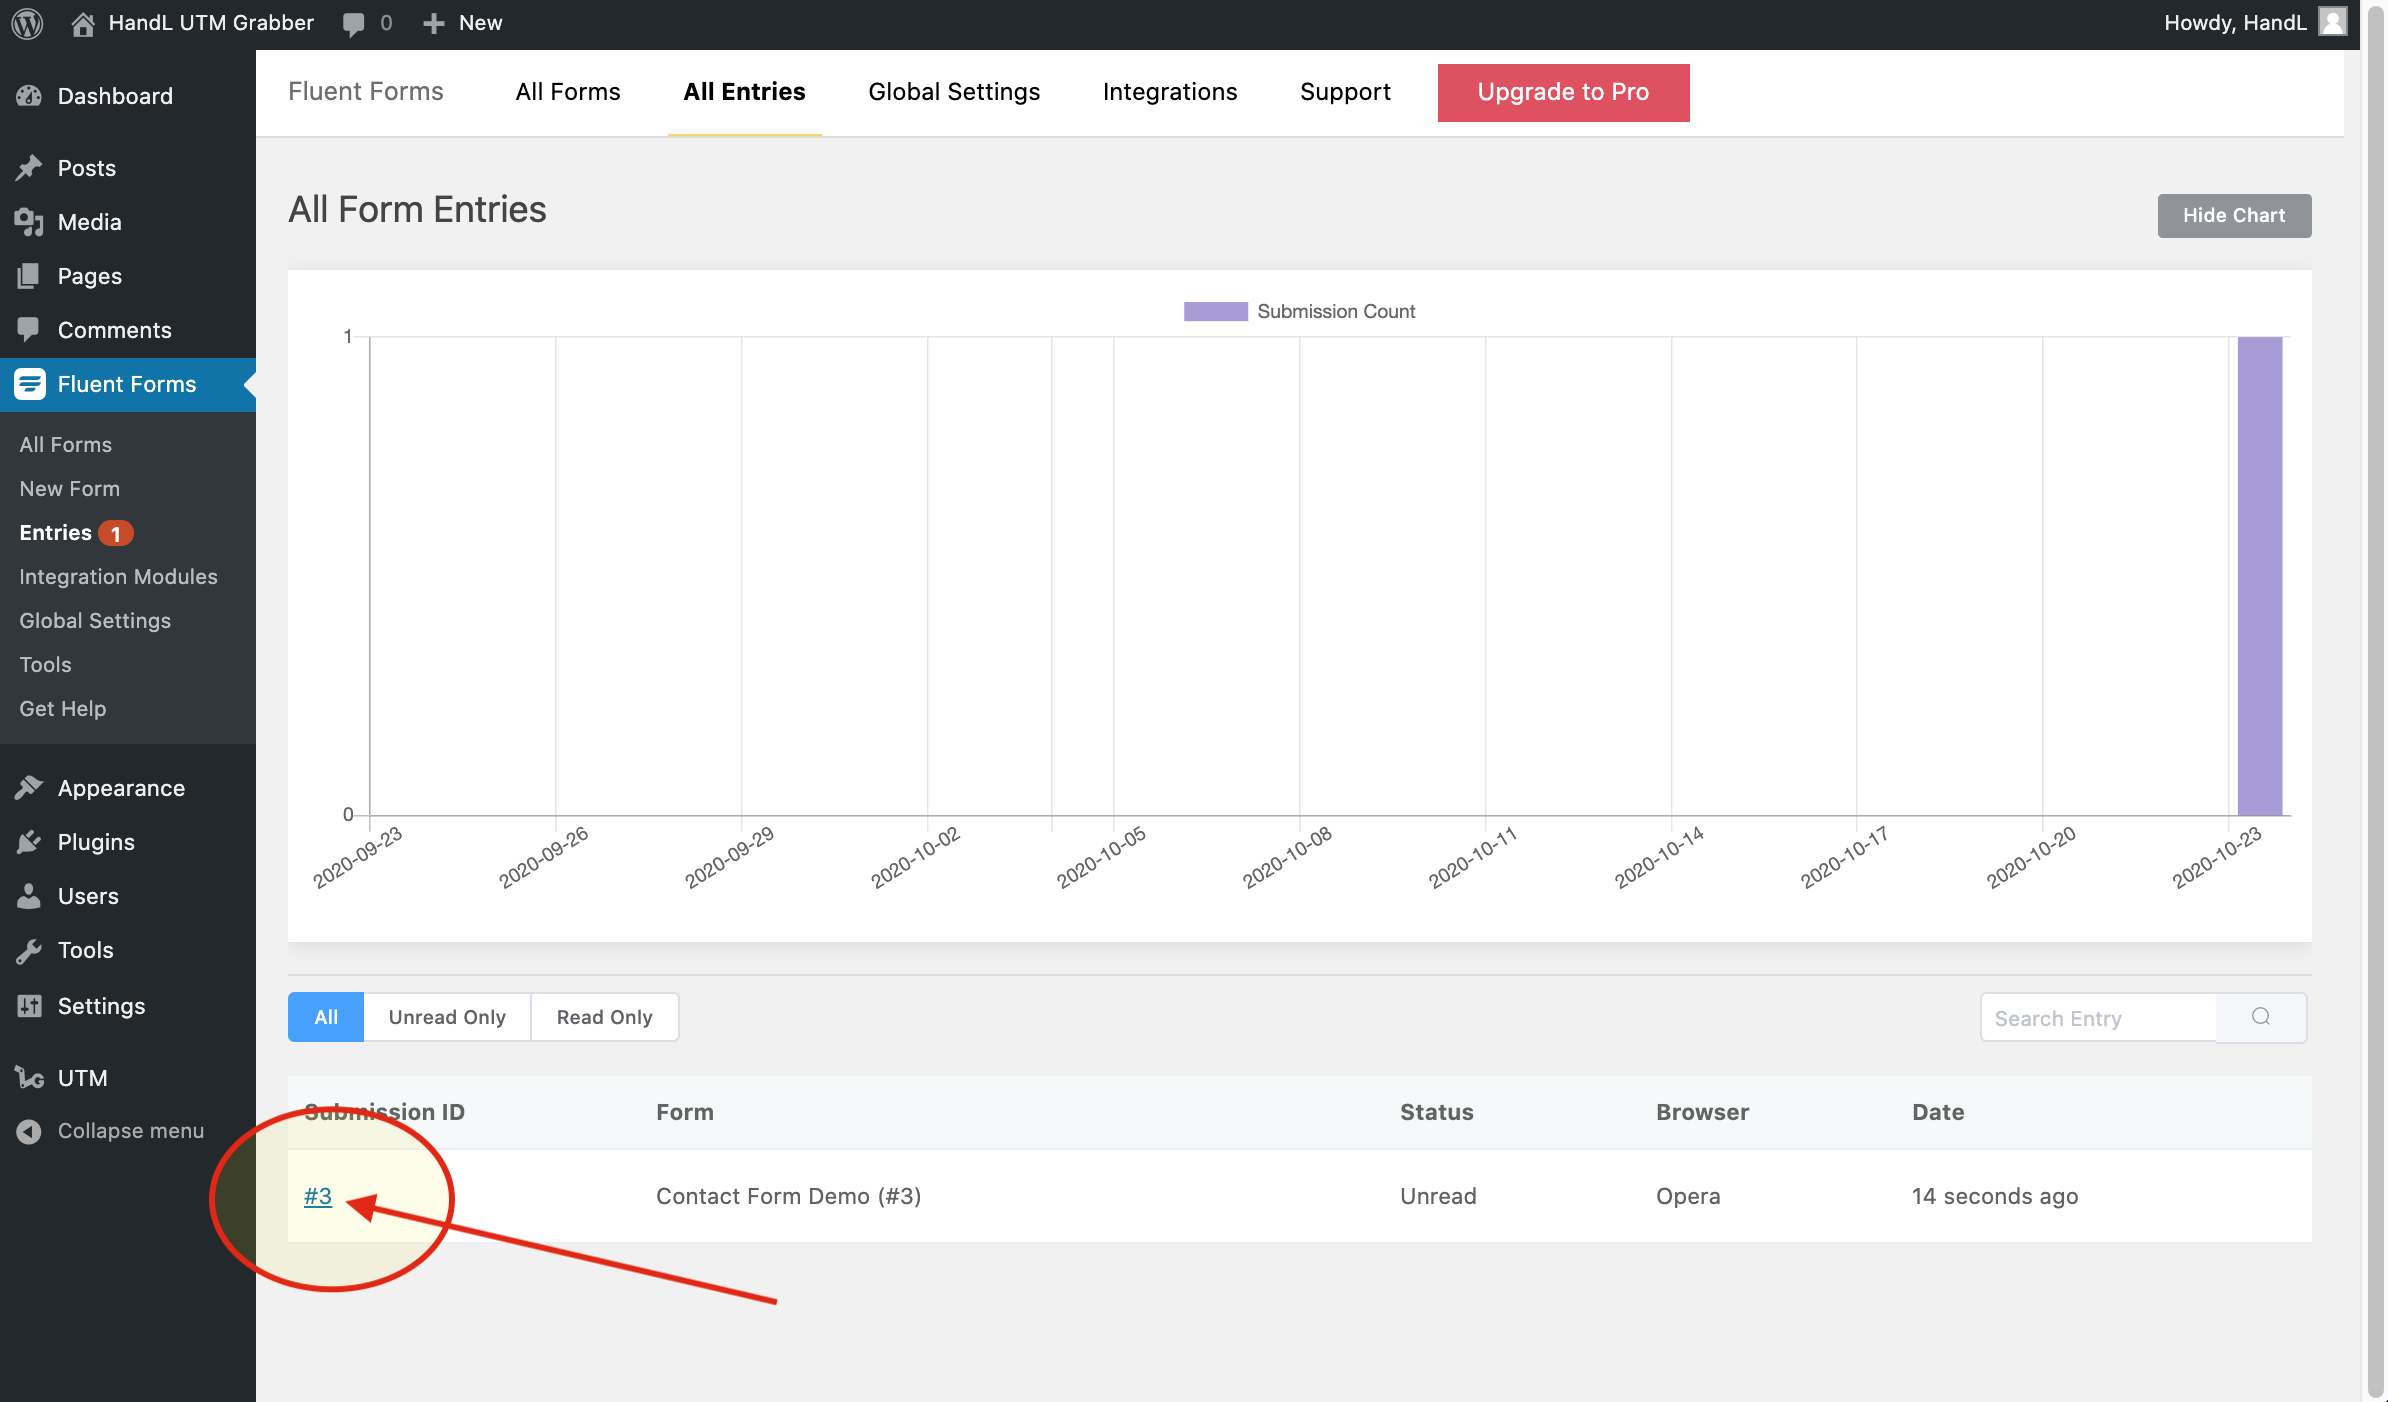Click the WordPress logo icon
Image resolution: width=2388 pixels, height=1402 pixels.
[x=27, y=23]
